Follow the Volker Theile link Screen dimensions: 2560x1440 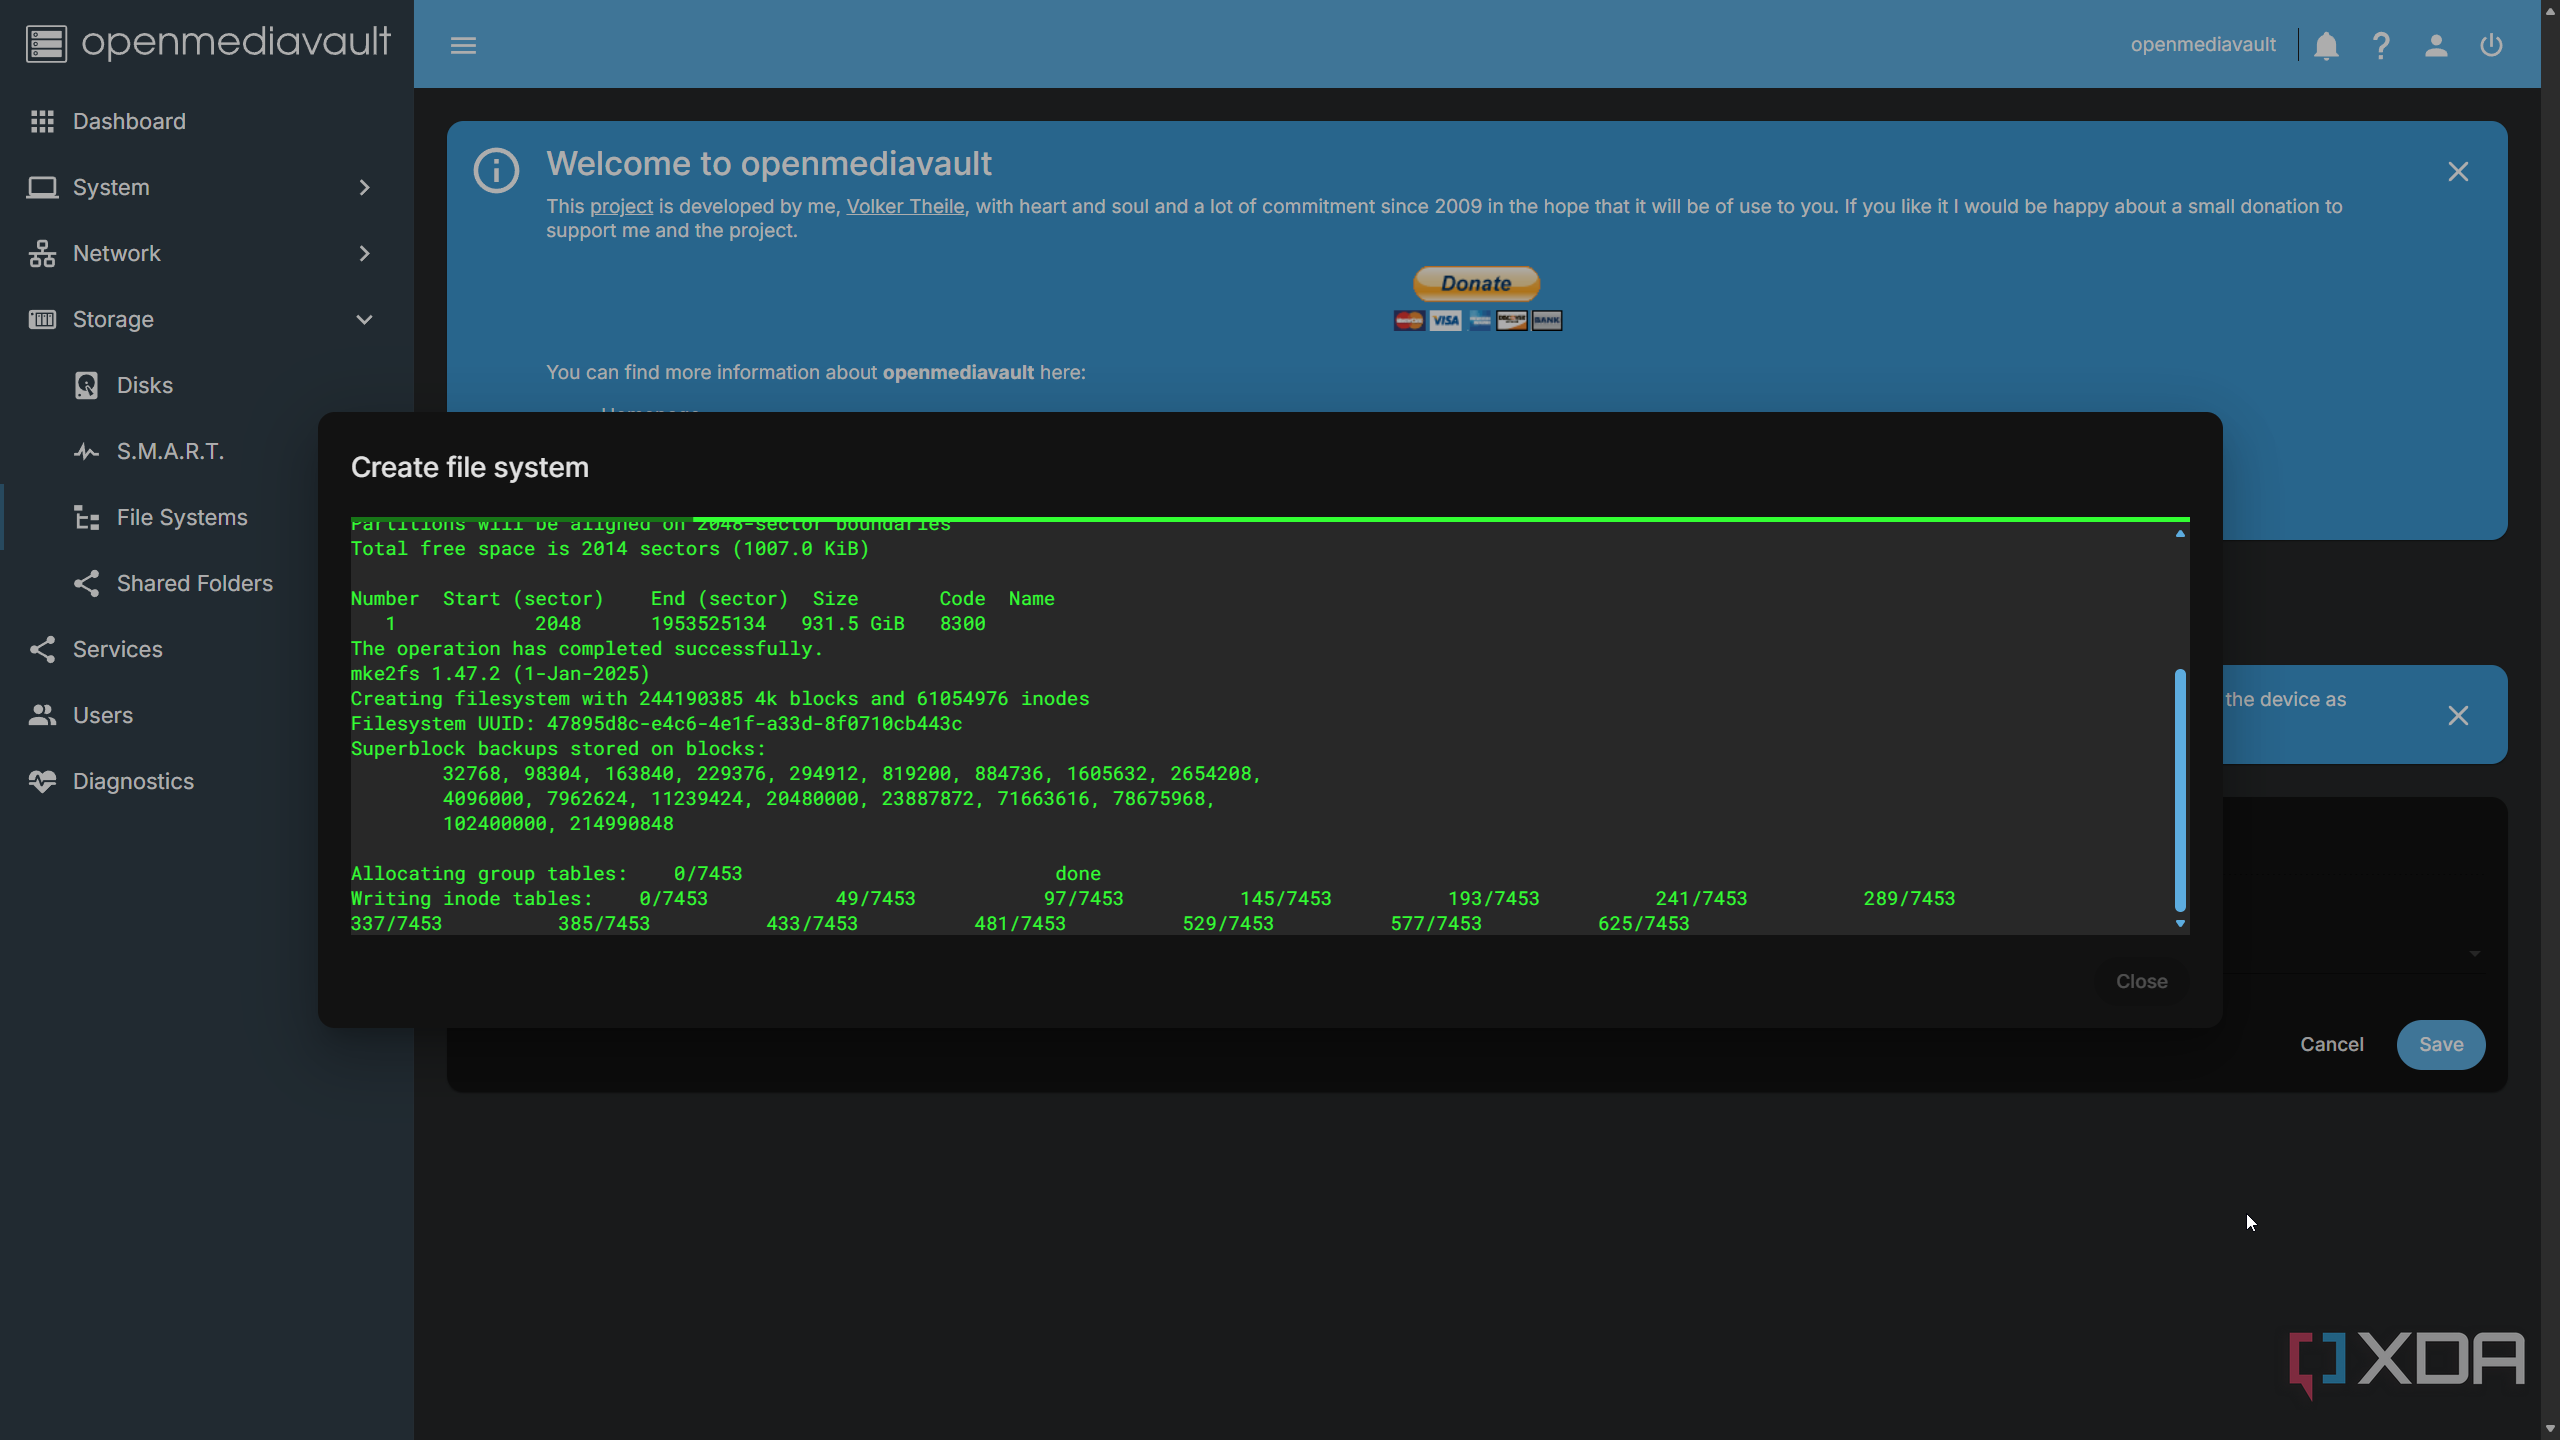905,206
